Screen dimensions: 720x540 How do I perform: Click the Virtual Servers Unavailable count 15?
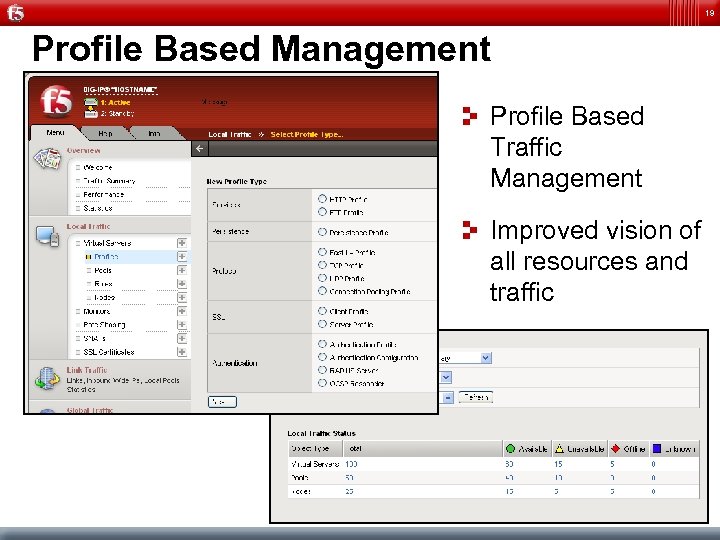[x=558, y=464]
